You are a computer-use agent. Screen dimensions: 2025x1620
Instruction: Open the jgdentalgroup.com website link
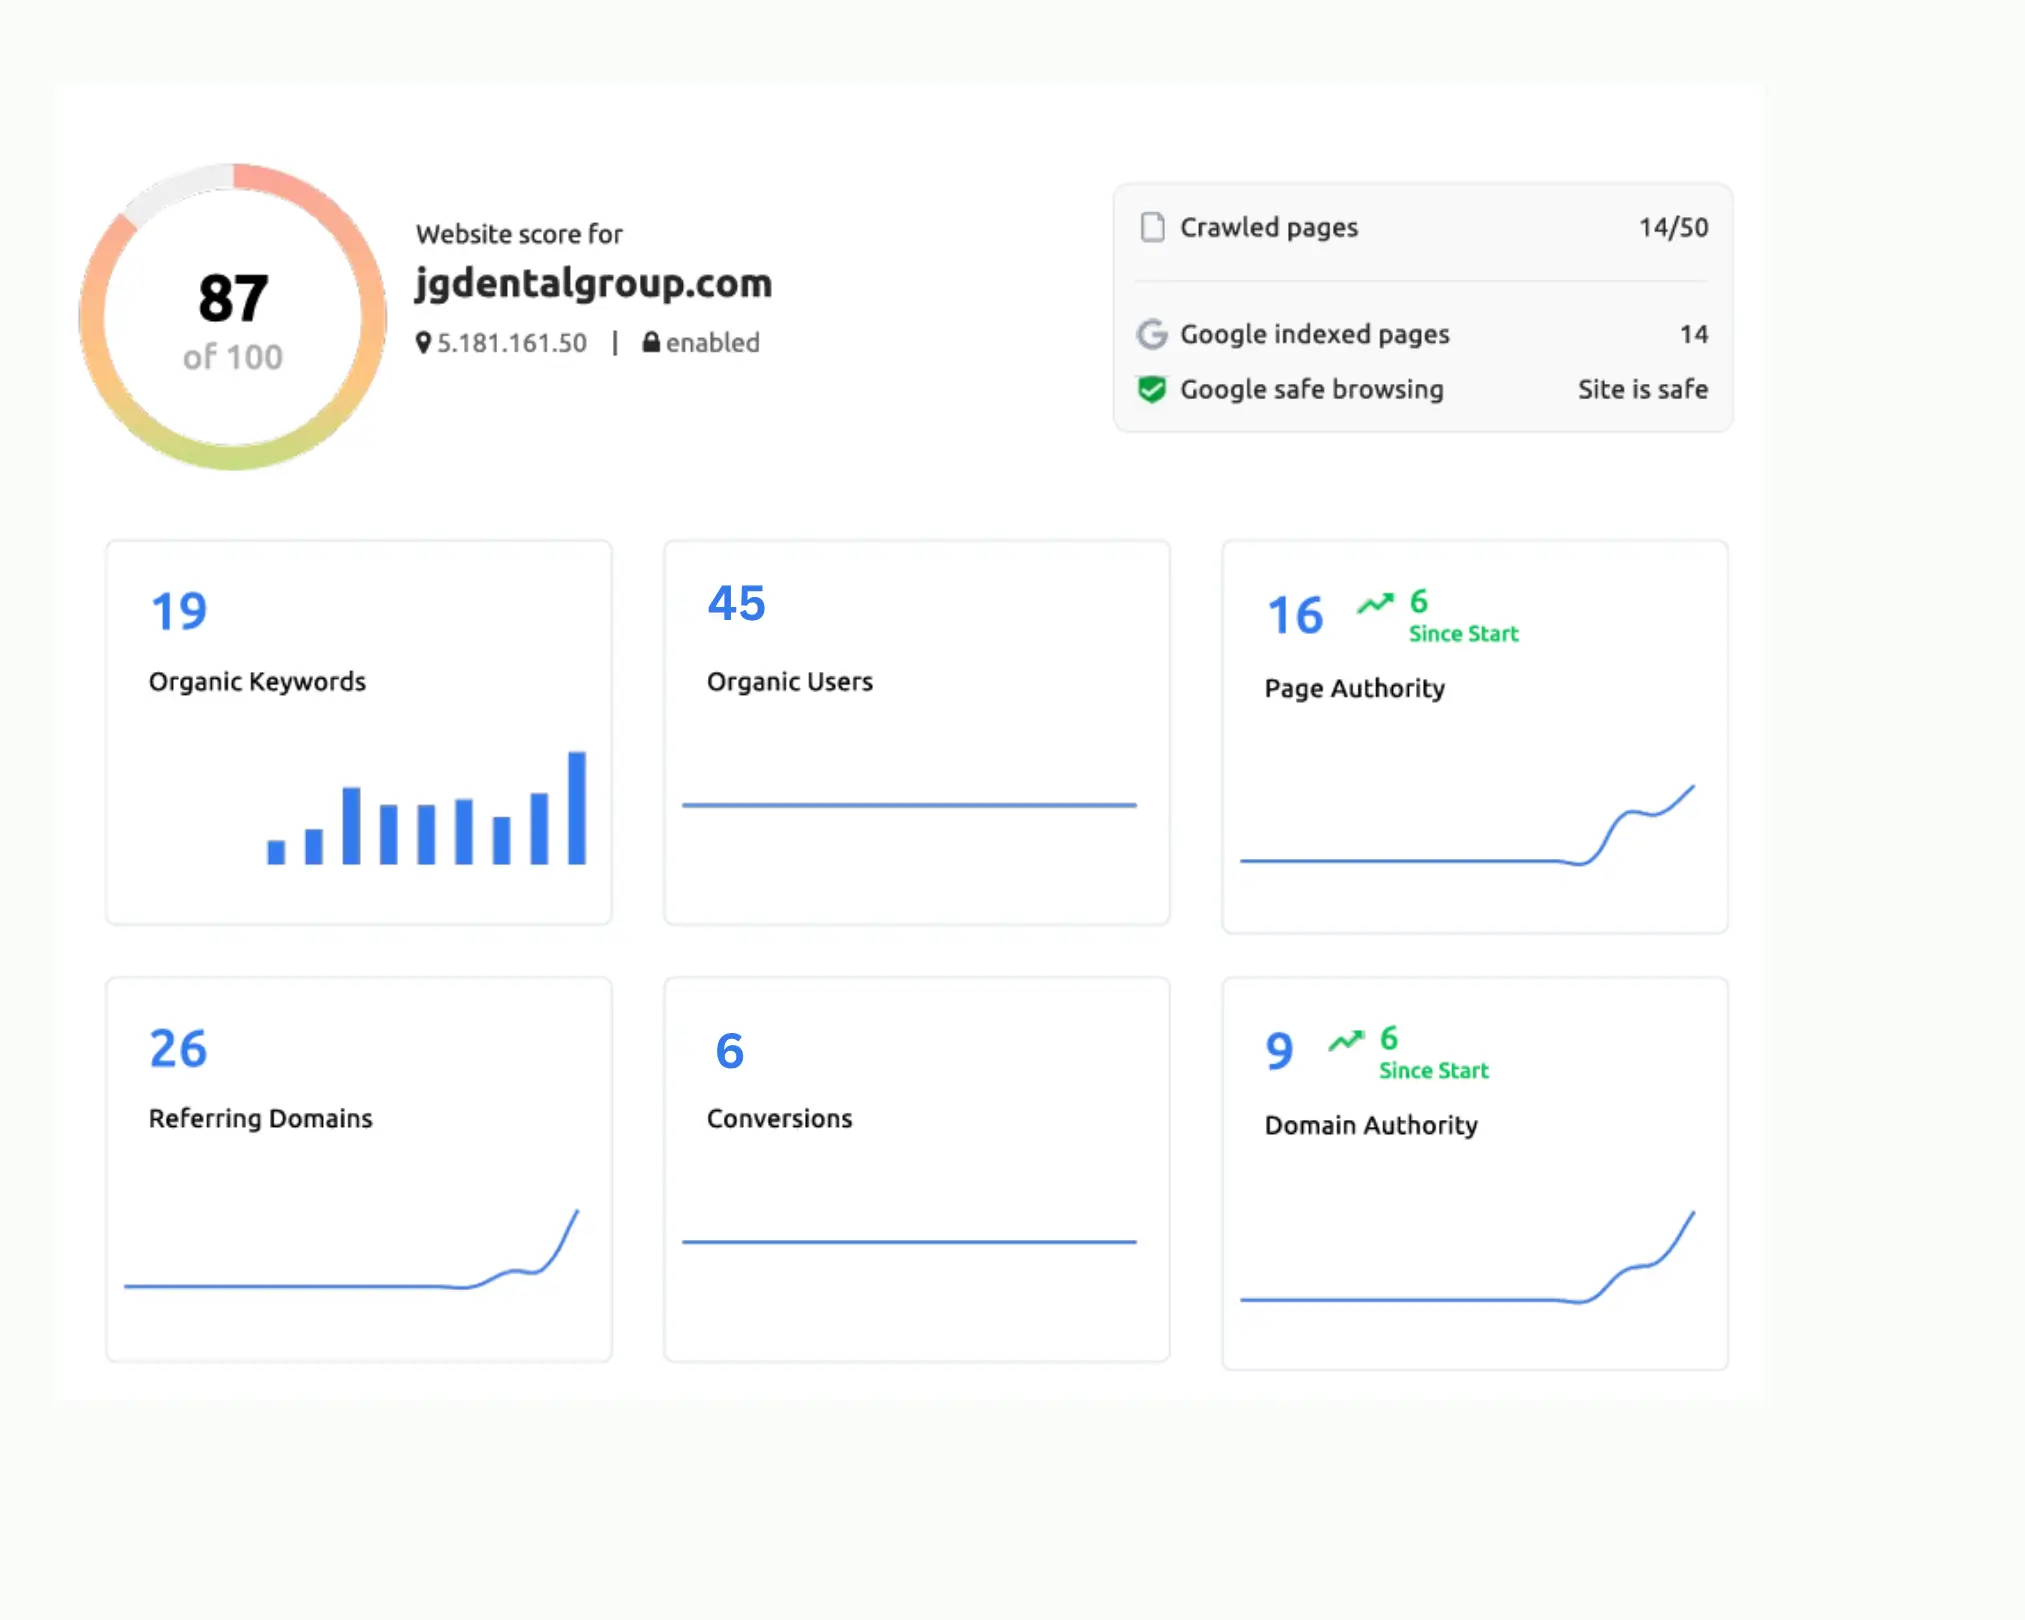[x=594, y=283]
